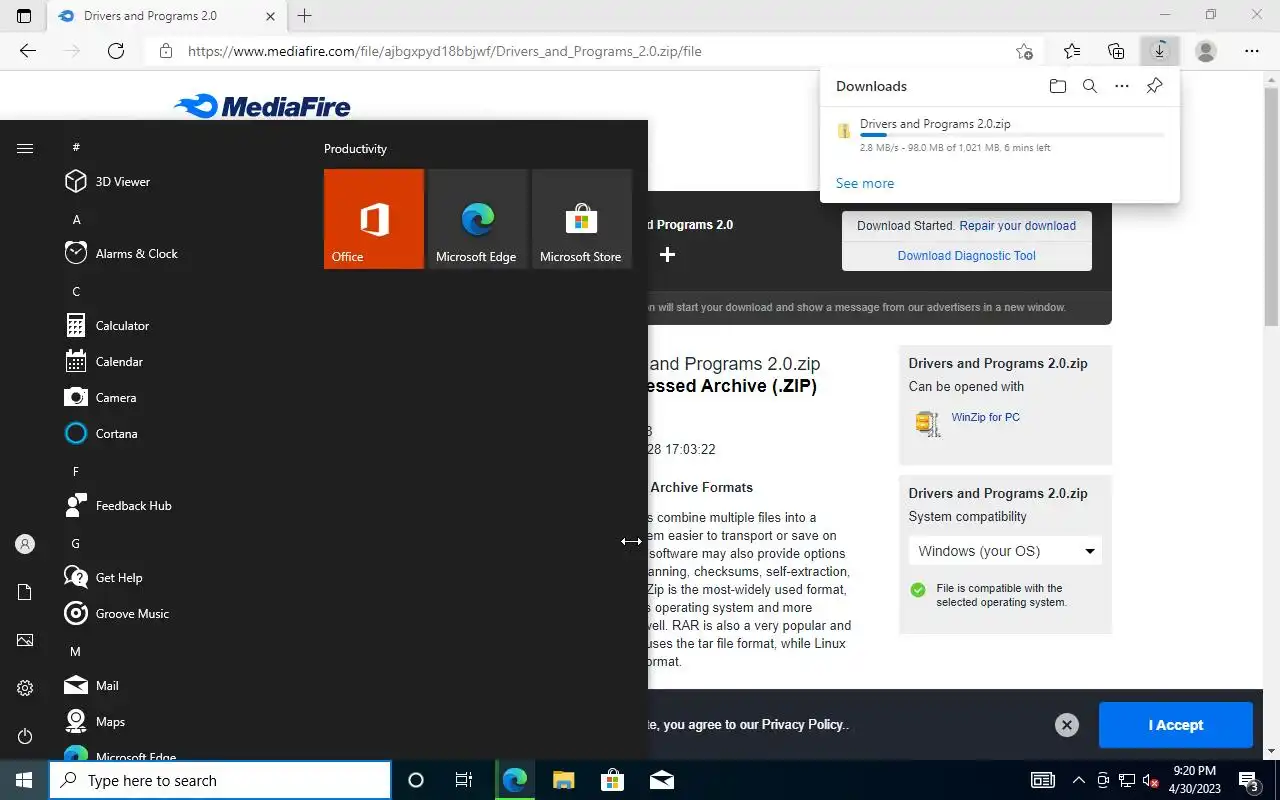Open the Download Diagnostic Tool link
1280x800 pixels.
coord(967,256)
